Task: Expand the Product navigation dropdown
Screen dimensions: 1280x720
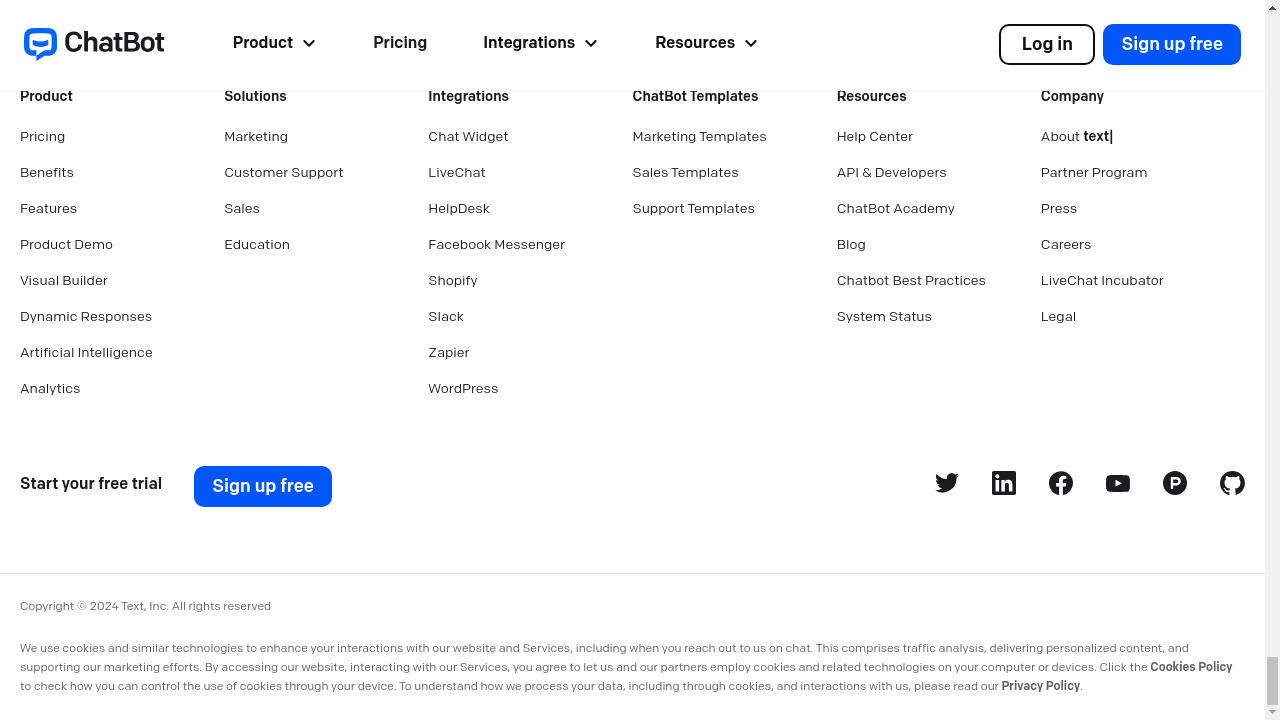Action: (x=274, y=43)
